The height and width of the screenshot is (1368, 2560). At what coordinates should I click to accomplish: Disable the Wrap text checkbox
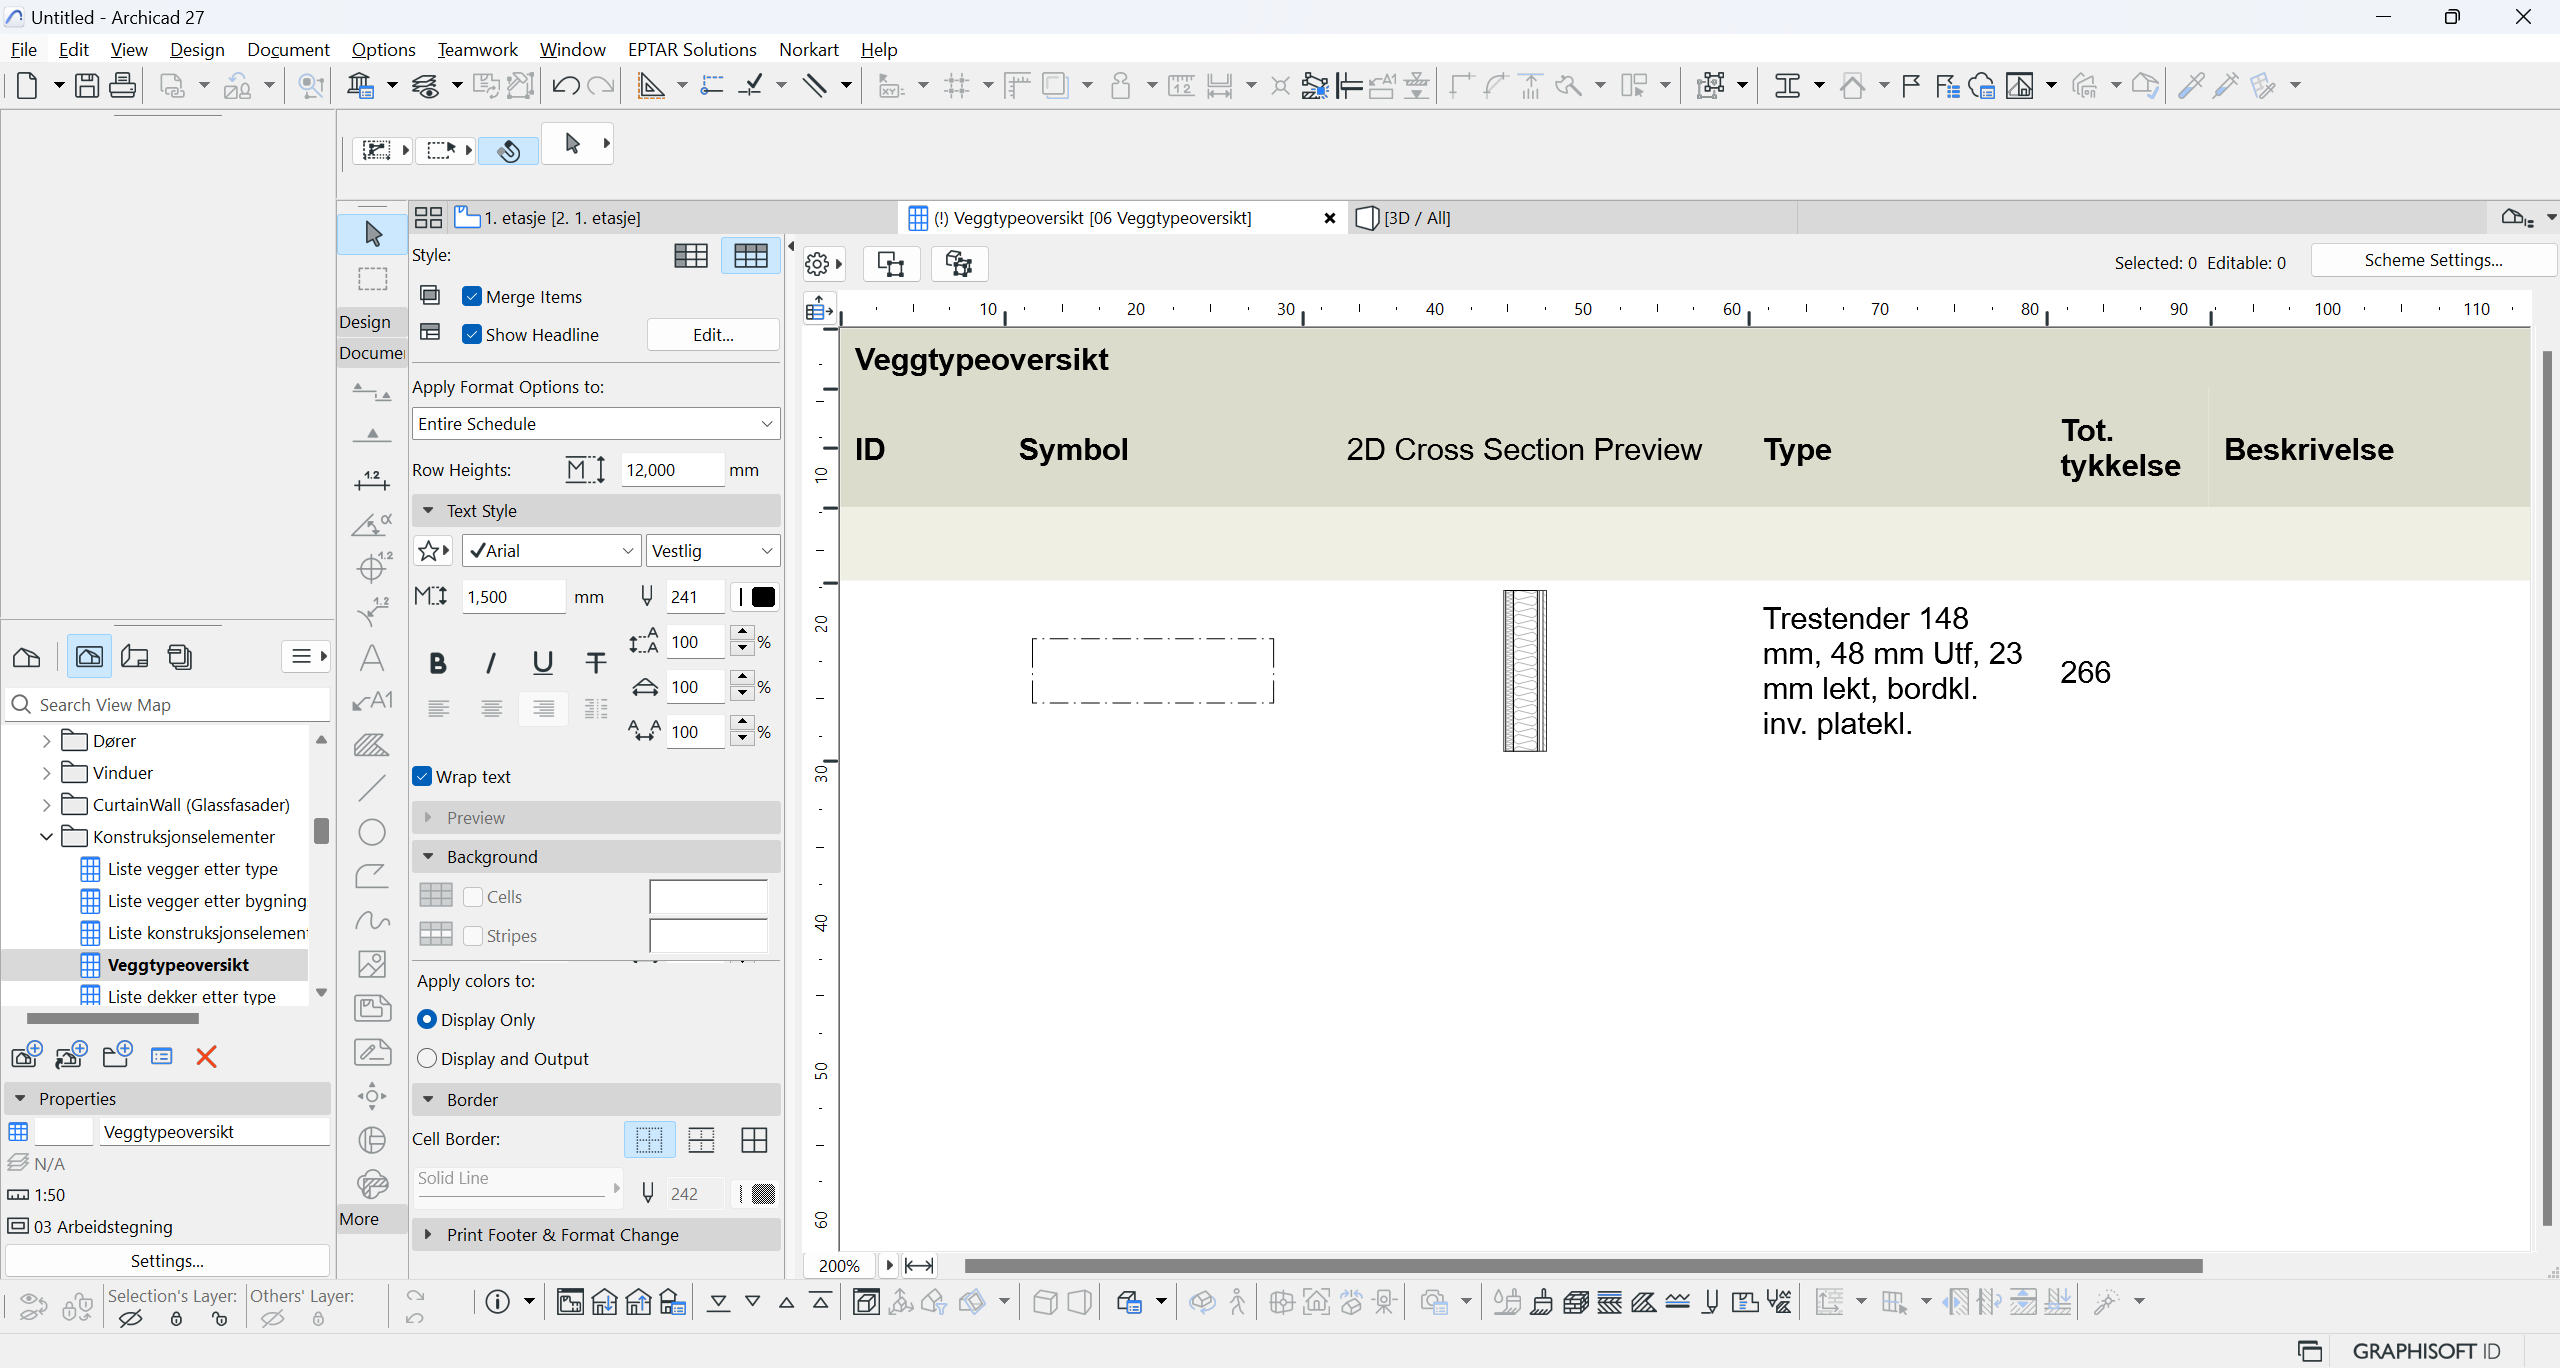pyautogui.click(x=423, y=777)
